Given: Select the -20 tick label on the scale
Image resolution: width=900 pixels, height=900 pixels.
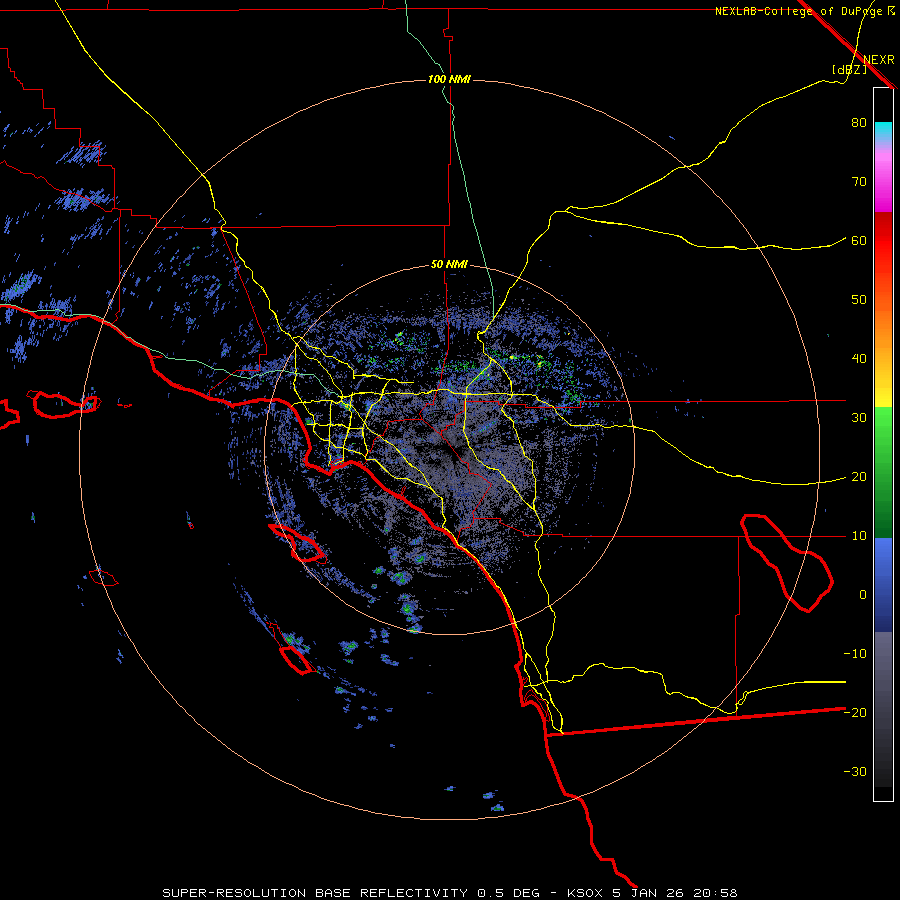Looking at the screenshot, I should click(855, 713).
